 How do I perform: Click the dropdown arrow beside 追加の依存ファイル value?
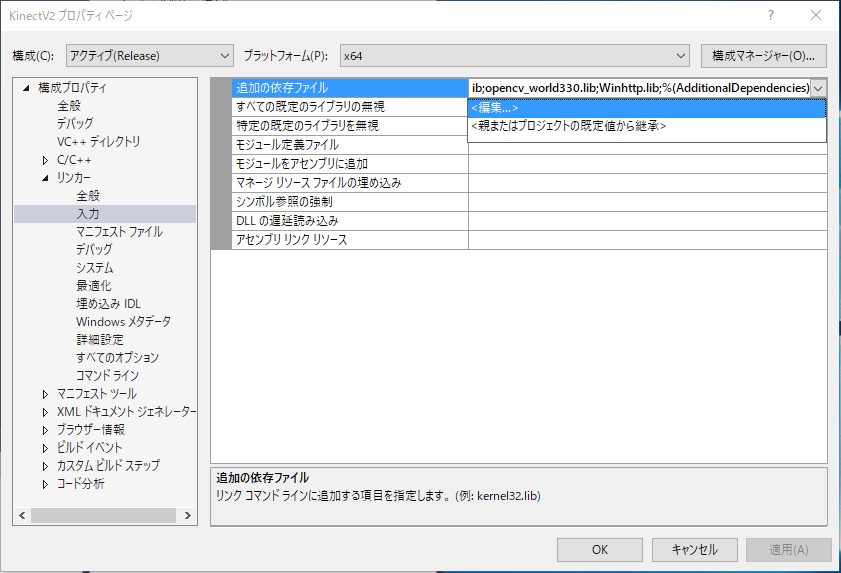tap(819, 88)
